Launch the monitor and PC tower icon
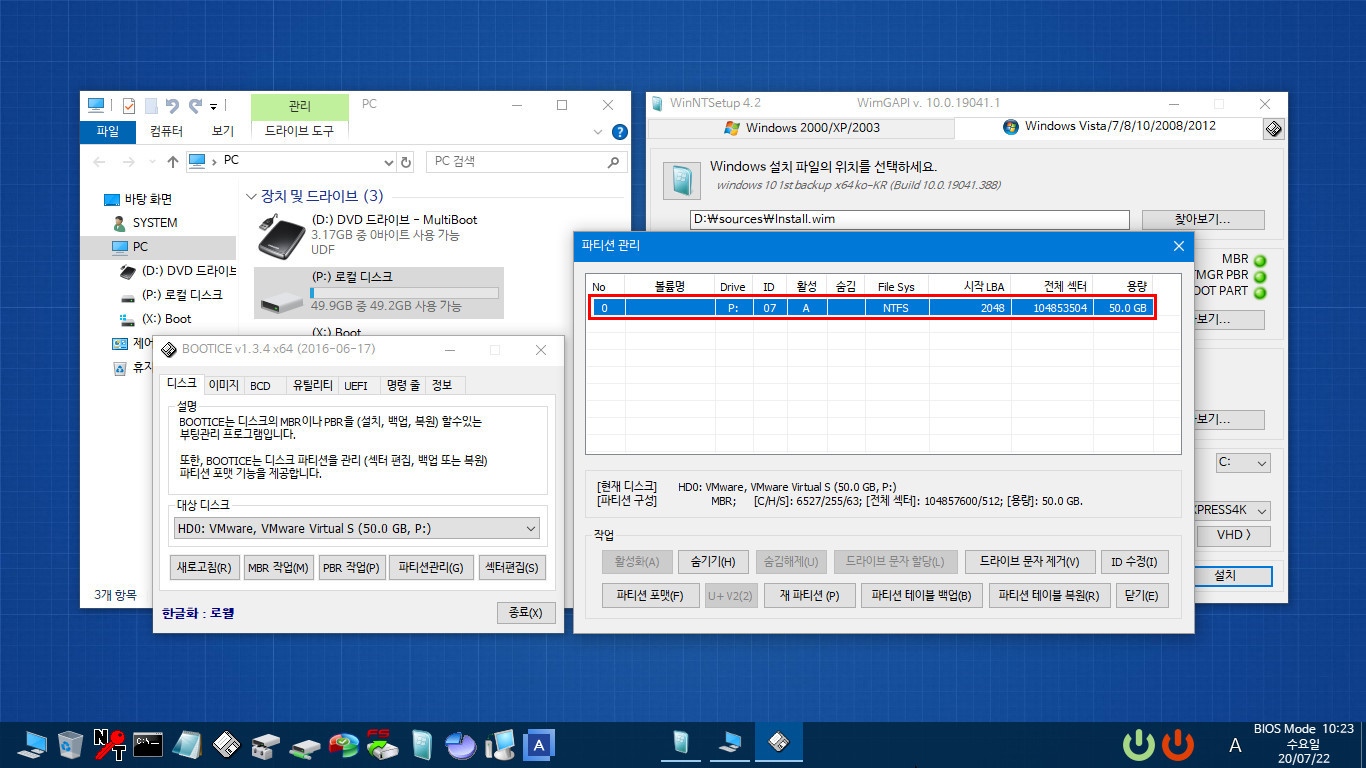 coord(499,743)
